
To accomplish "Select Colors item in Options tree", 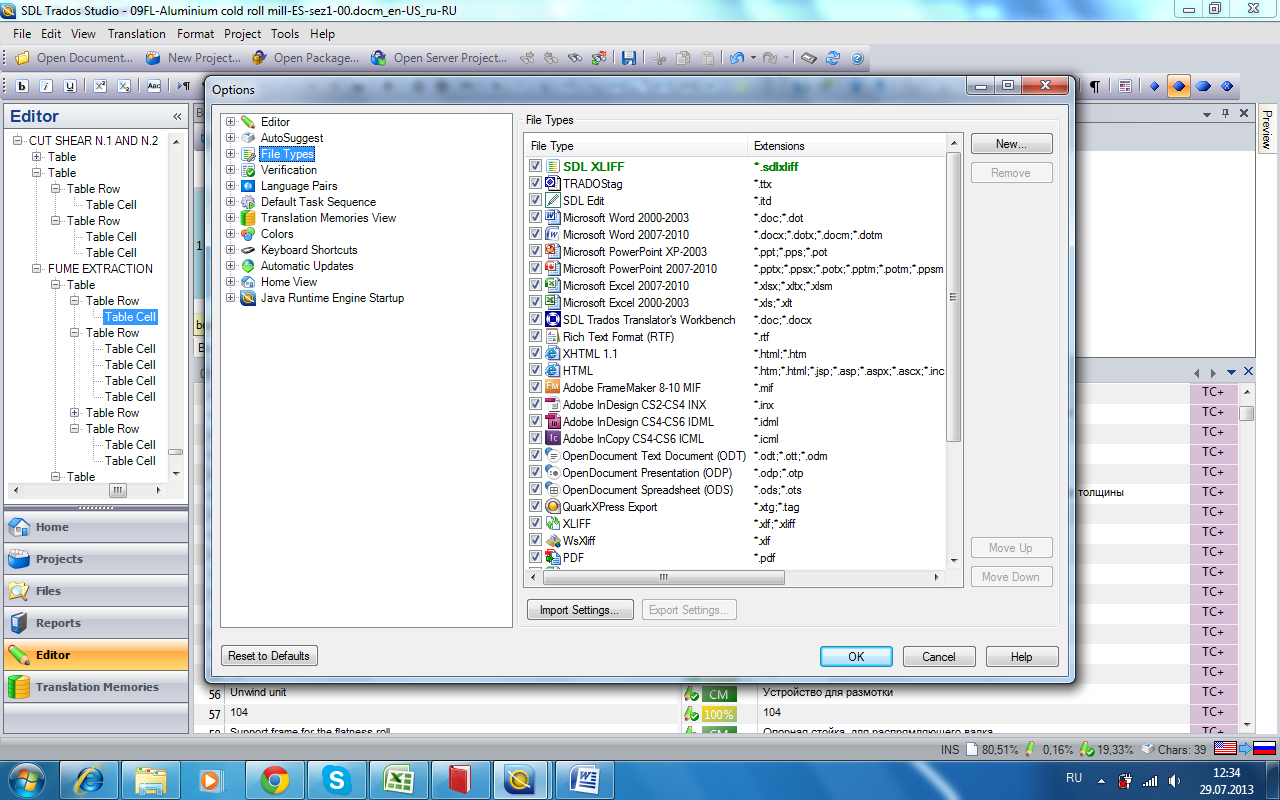I will 277,234.
